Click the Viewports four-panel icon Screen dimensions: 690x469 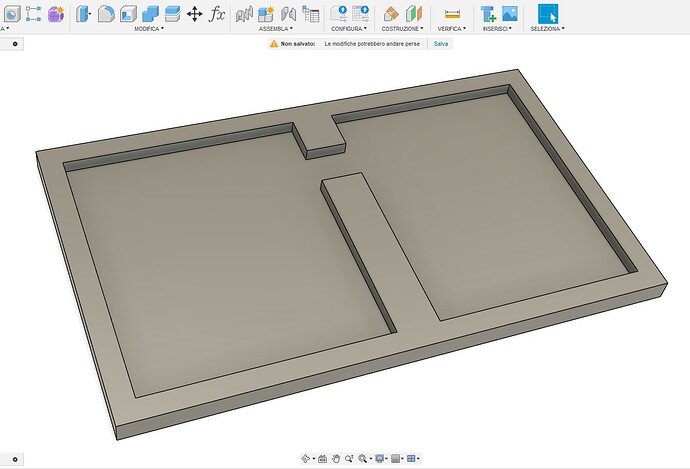tap(411, 458)
